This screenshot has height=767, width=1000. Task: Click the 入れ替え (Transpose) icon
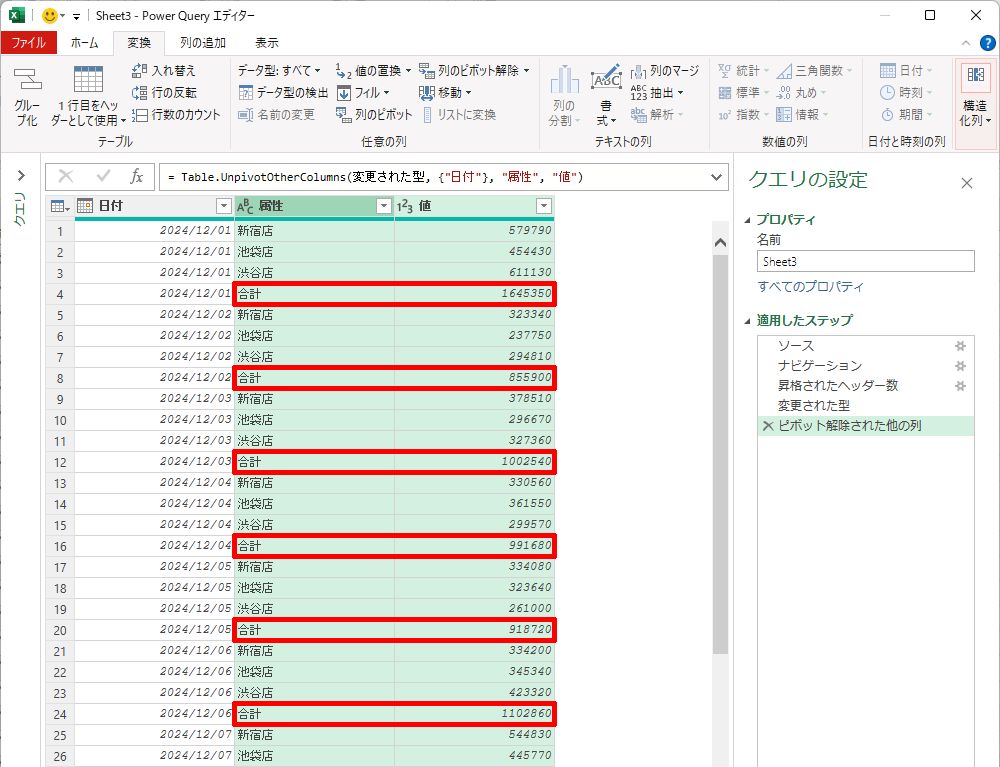pos(140,71)
